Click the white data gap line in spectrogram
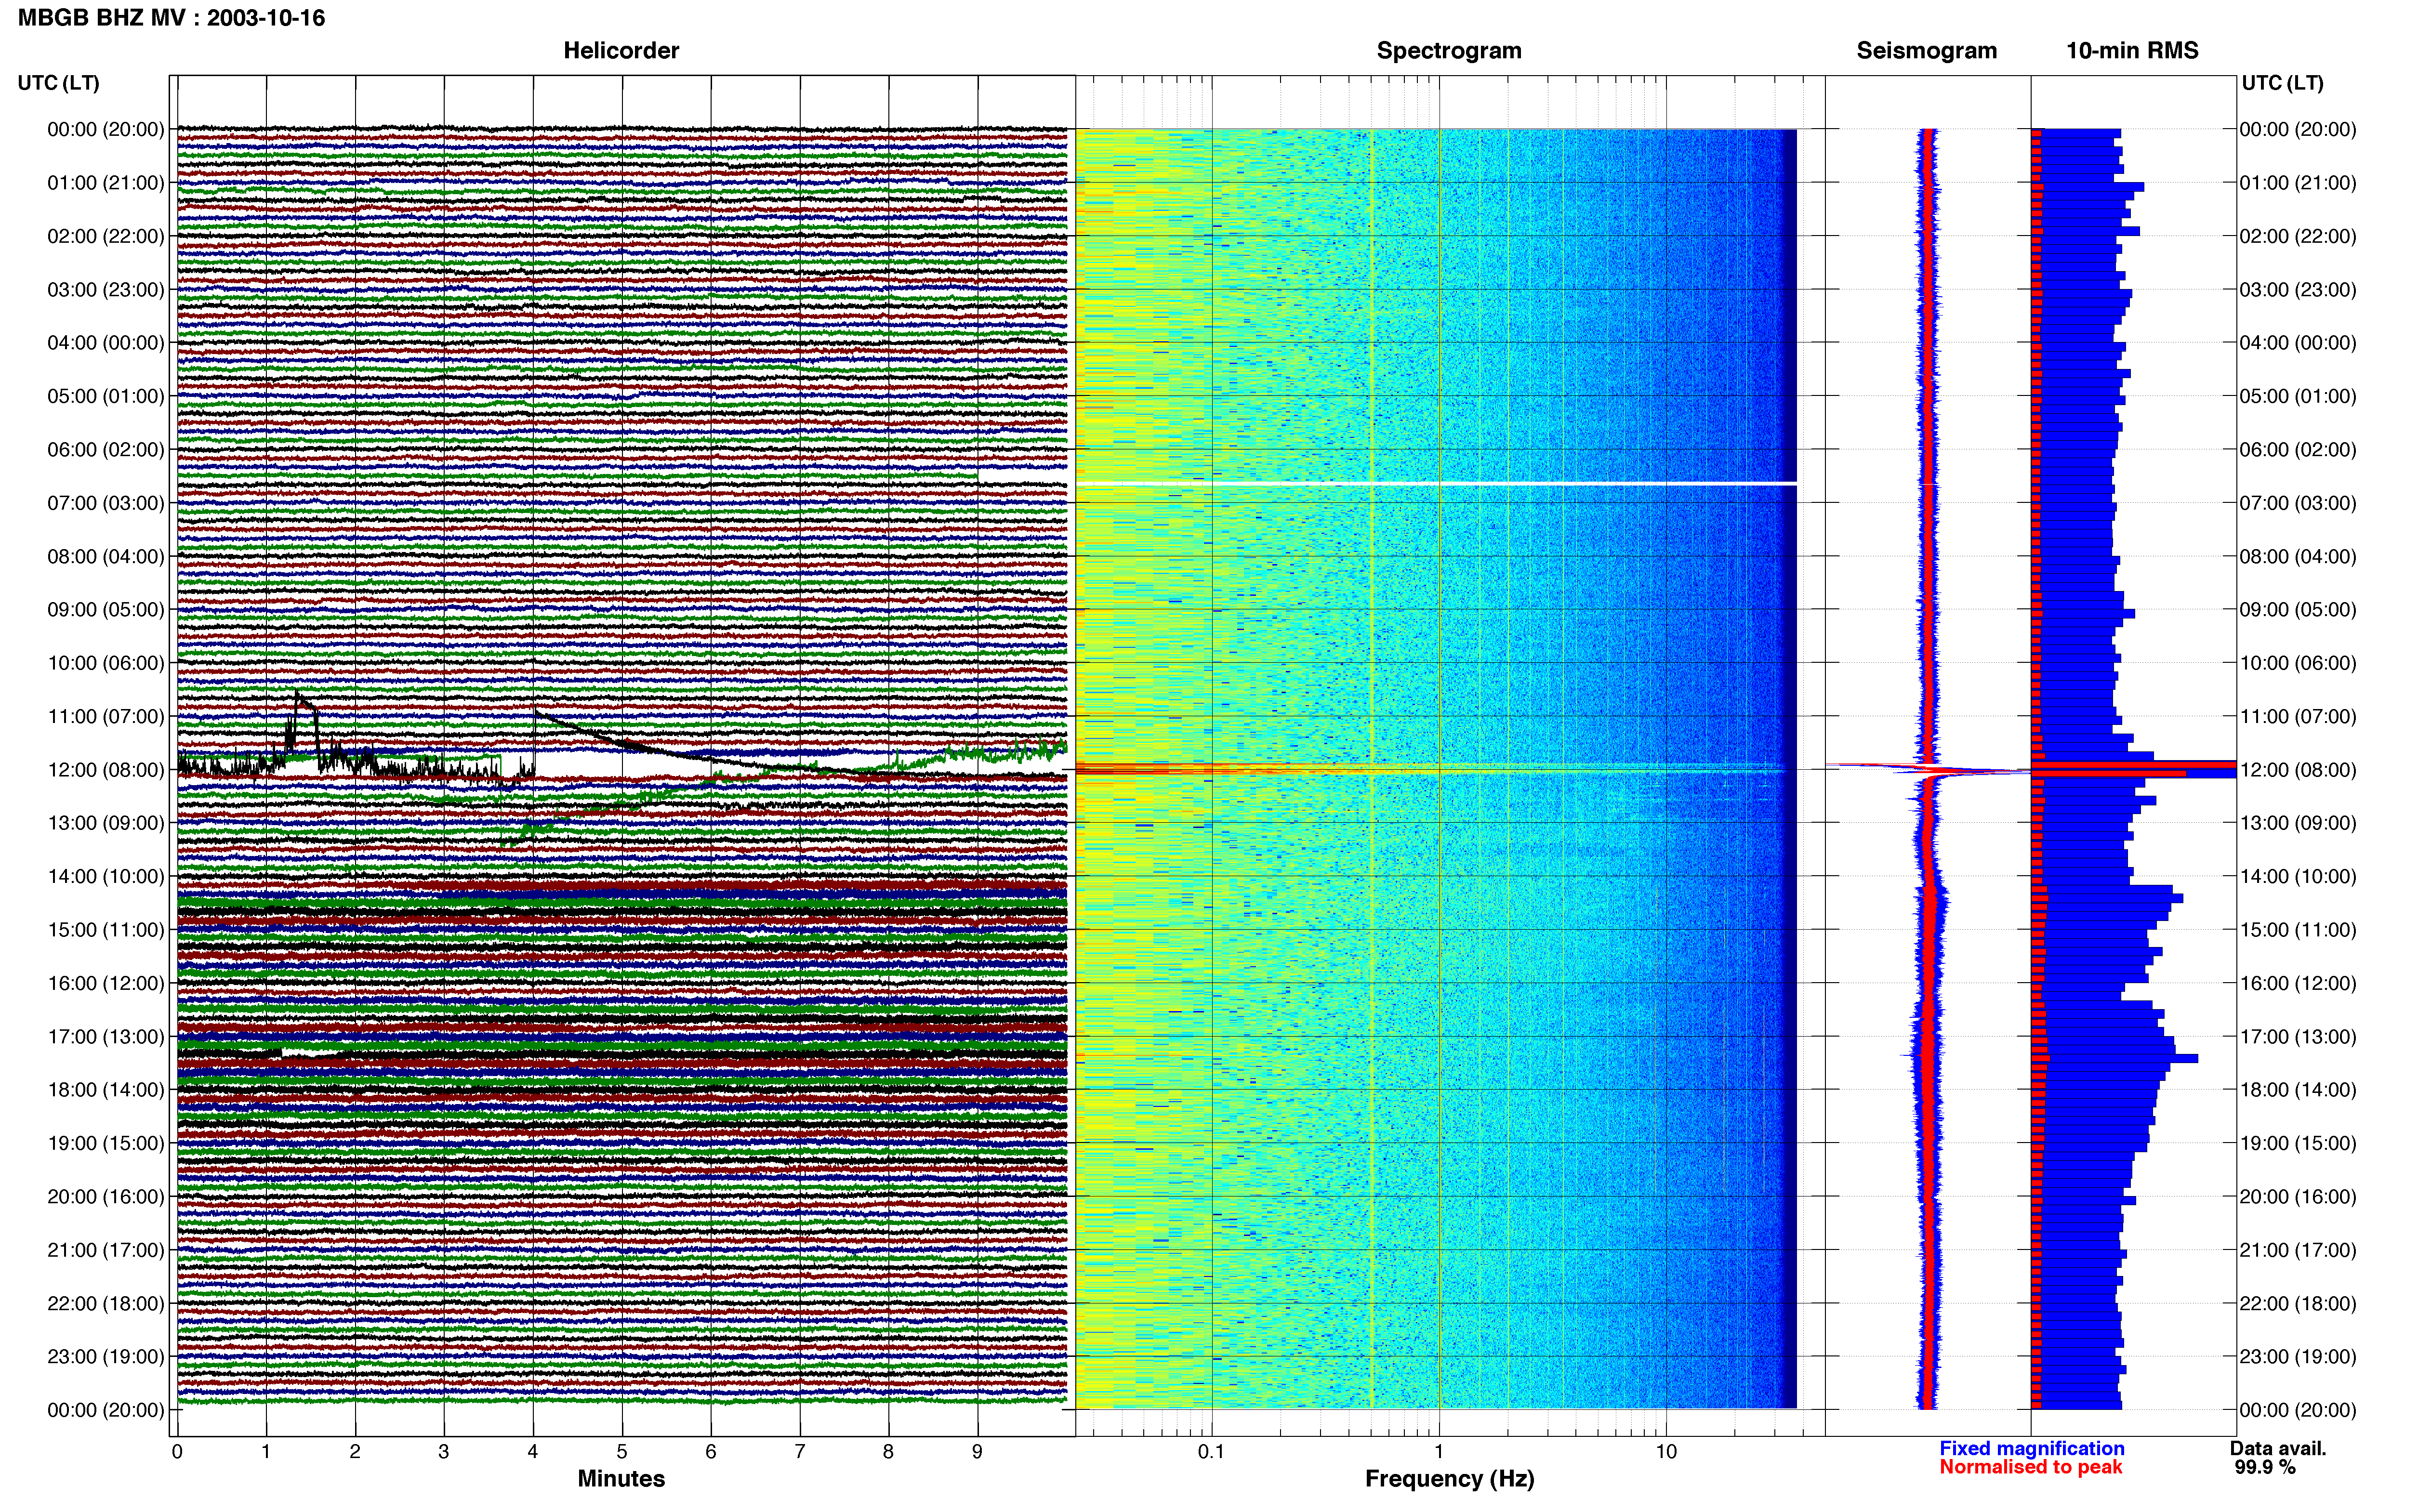 click(x=1437, y=484)
